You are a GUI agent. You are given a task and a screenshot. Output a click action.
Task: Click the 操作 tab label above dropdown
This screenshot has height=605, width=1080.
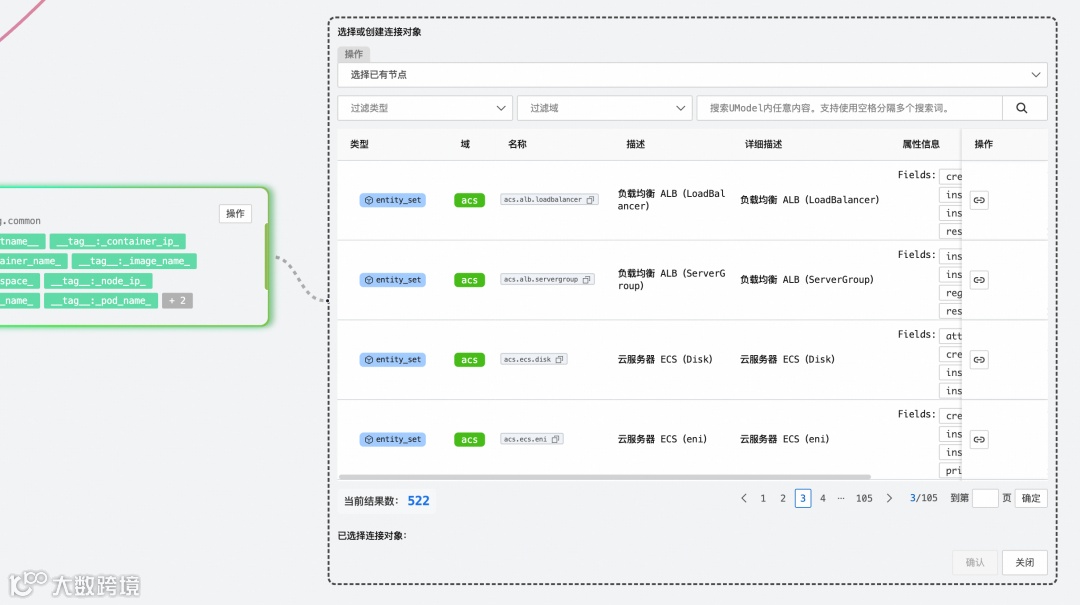point(353,54)
